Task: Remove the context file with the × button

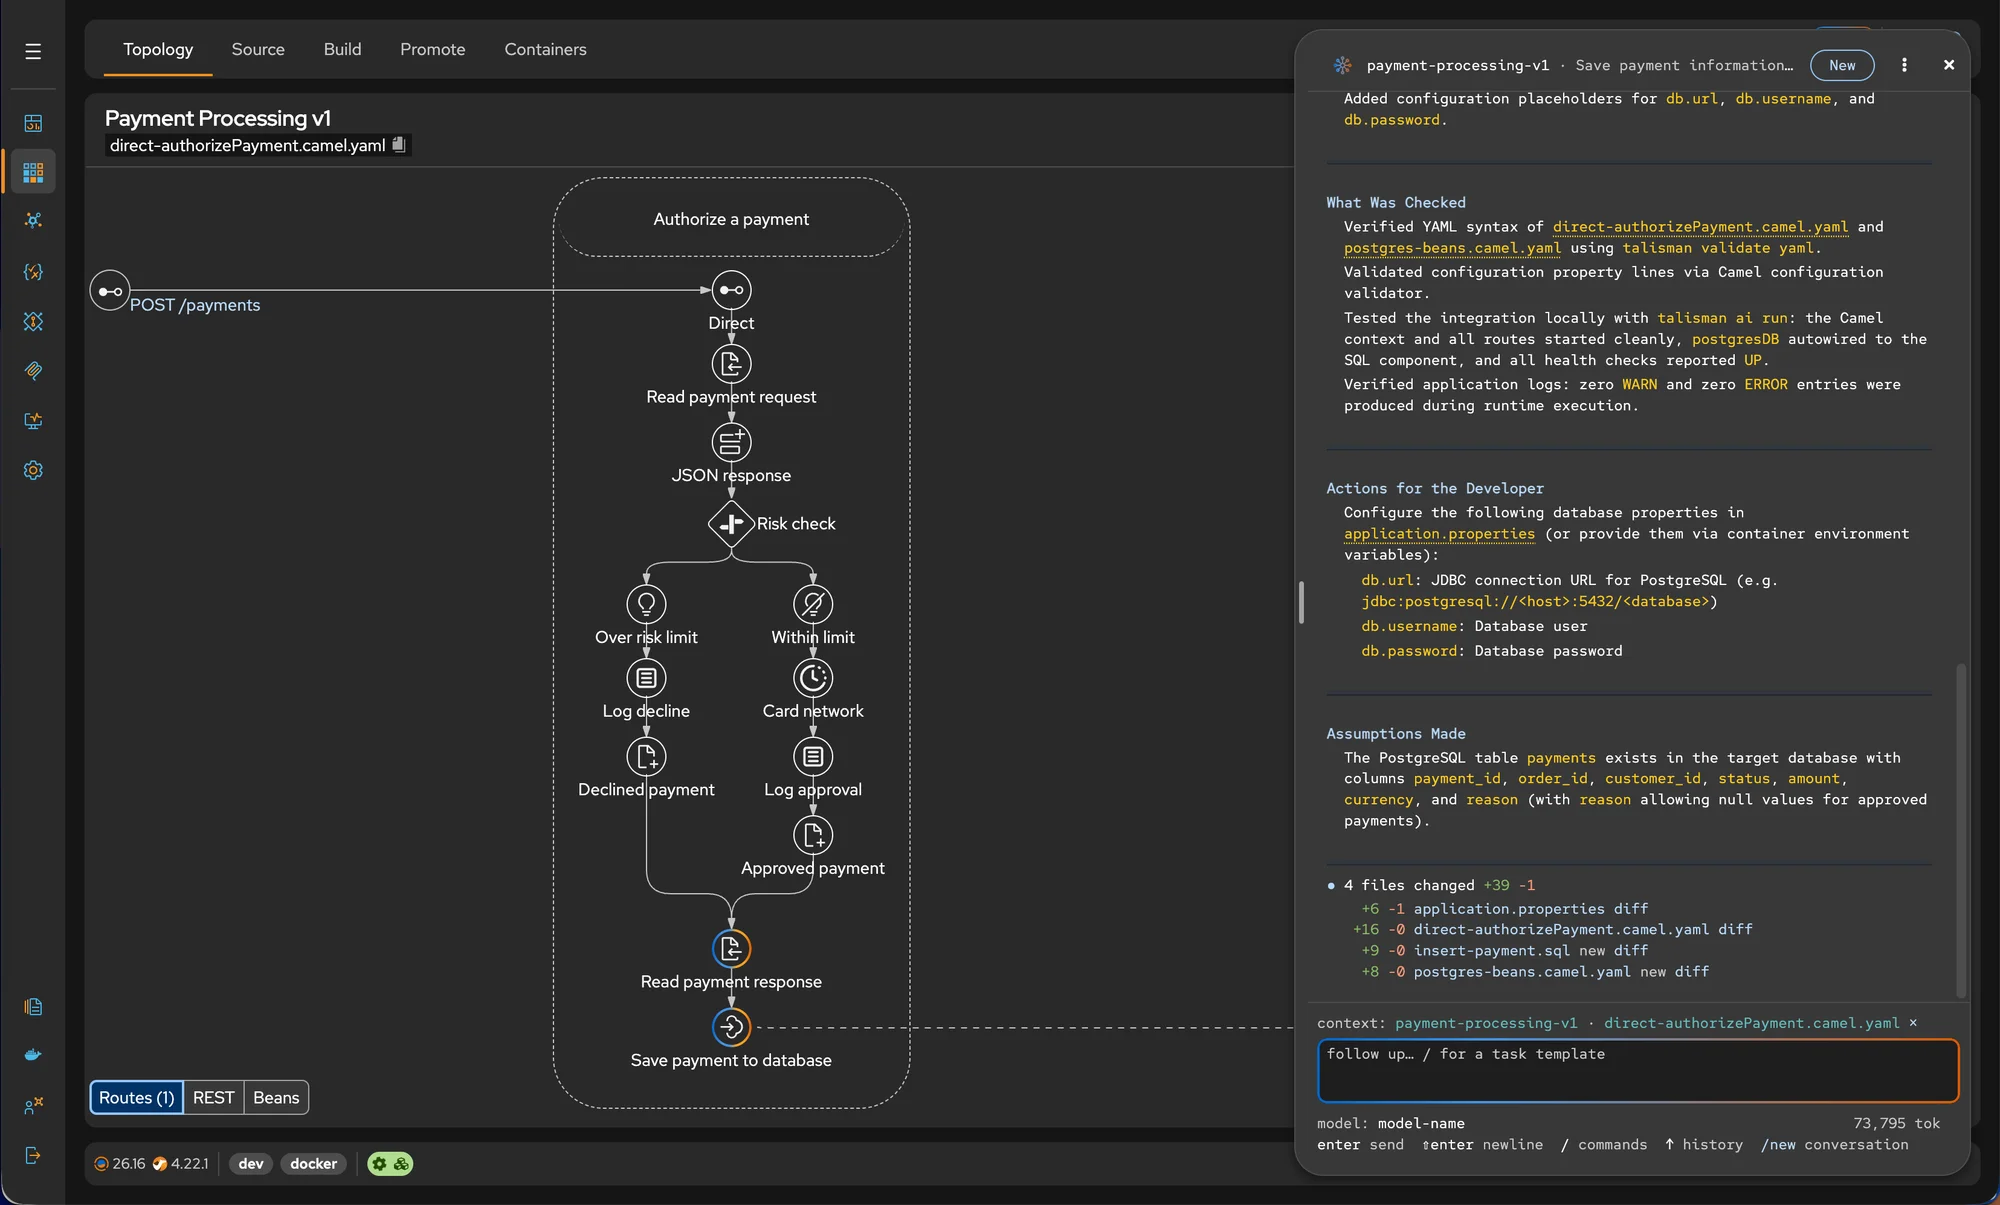Action: click(x=1913, y=1023)
